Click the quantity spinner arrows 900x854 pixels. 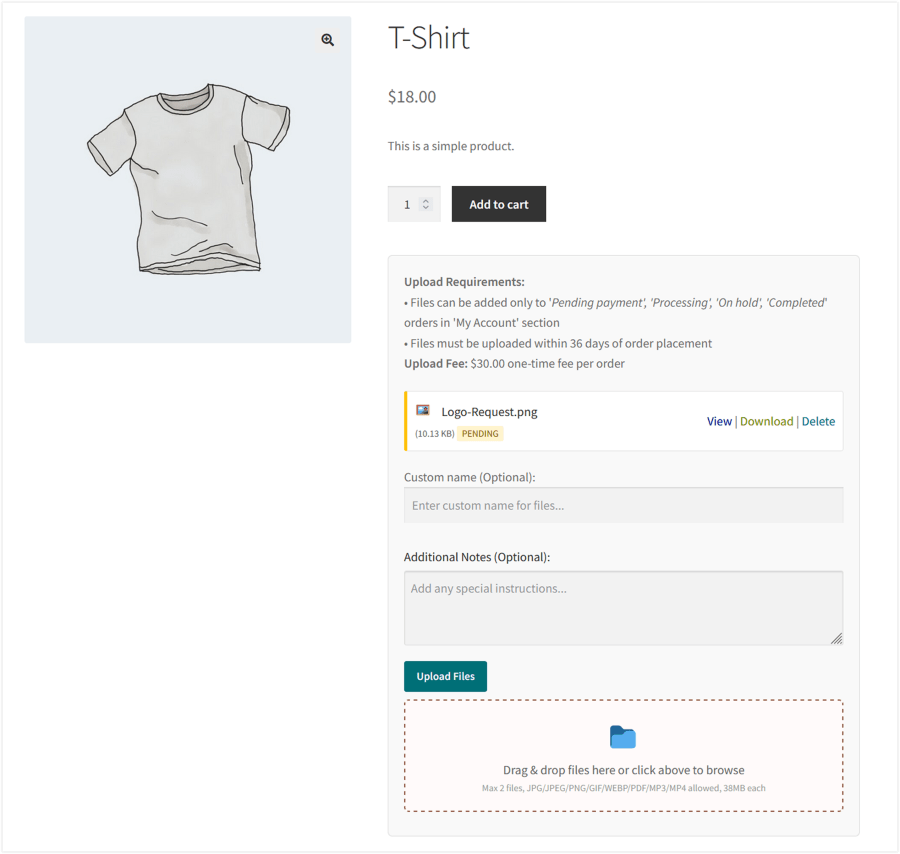tap(426, 204)
